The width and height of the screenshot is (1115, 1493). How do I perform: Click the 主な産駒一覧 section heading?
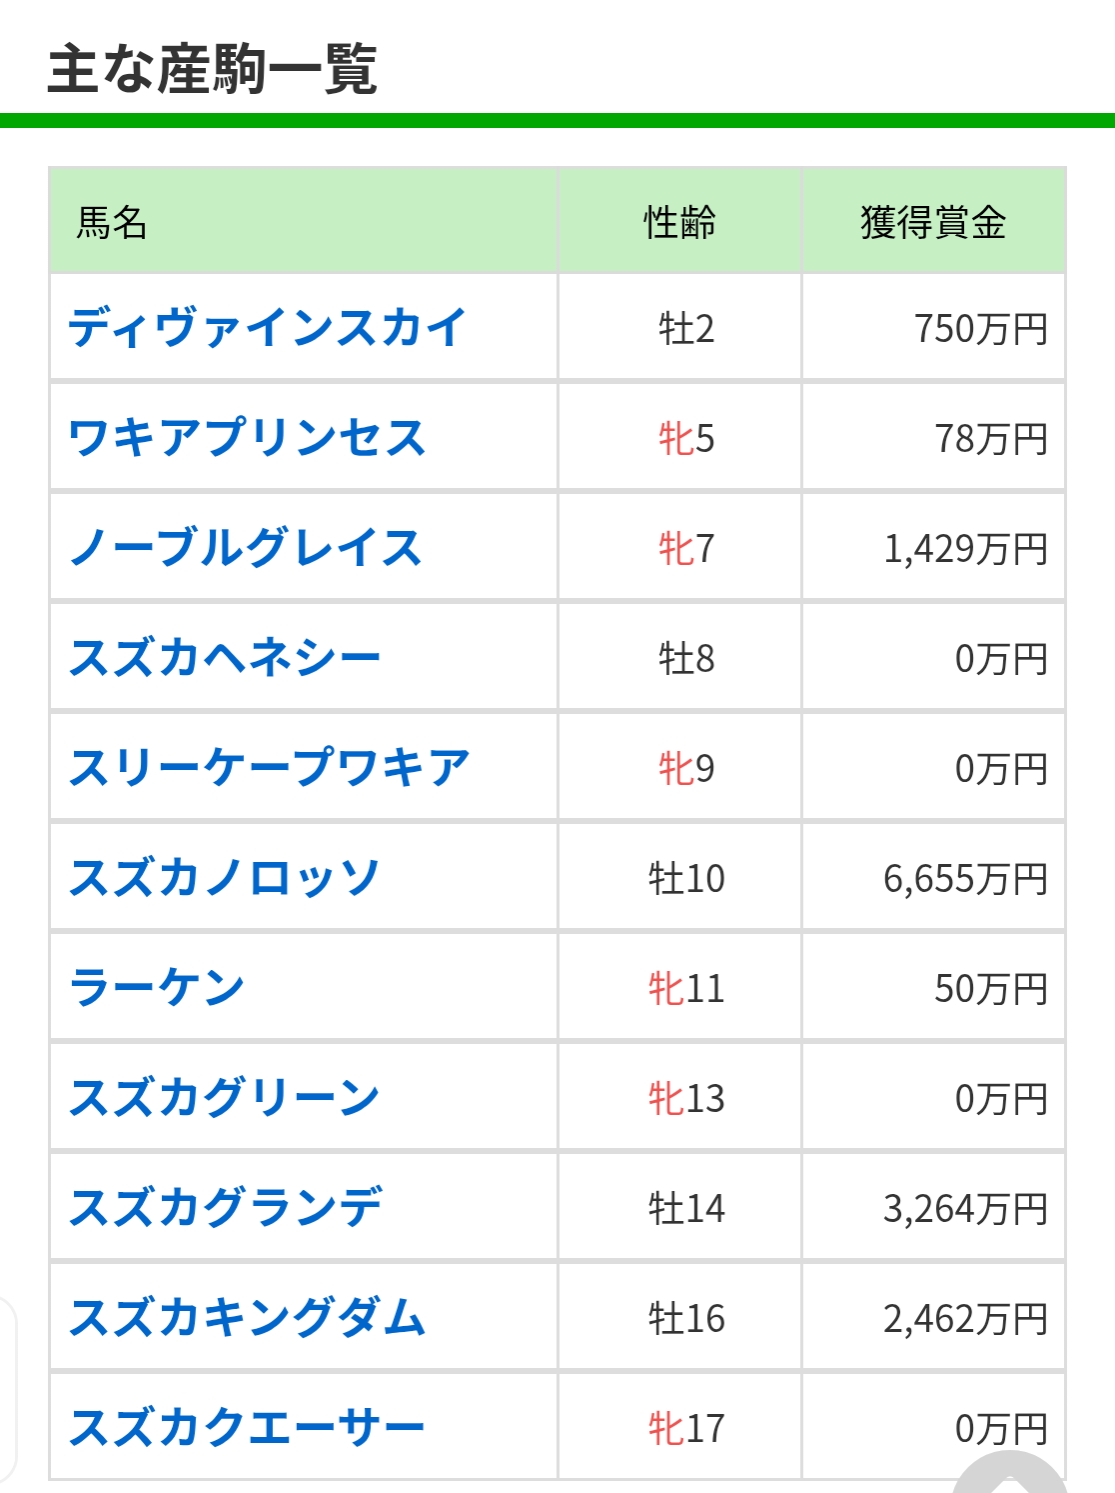[x=212, y=68]
